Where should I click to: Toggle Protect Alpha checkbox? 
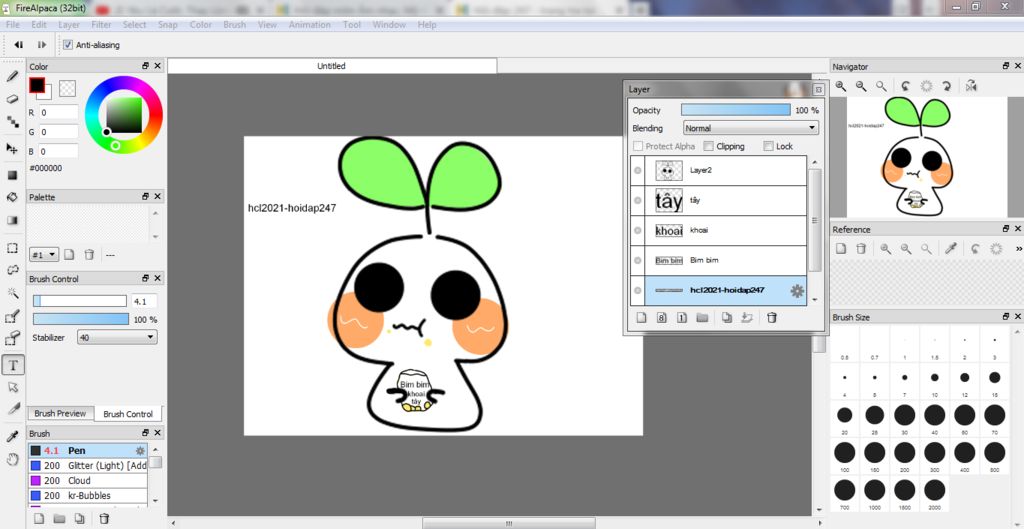point(638,146)
